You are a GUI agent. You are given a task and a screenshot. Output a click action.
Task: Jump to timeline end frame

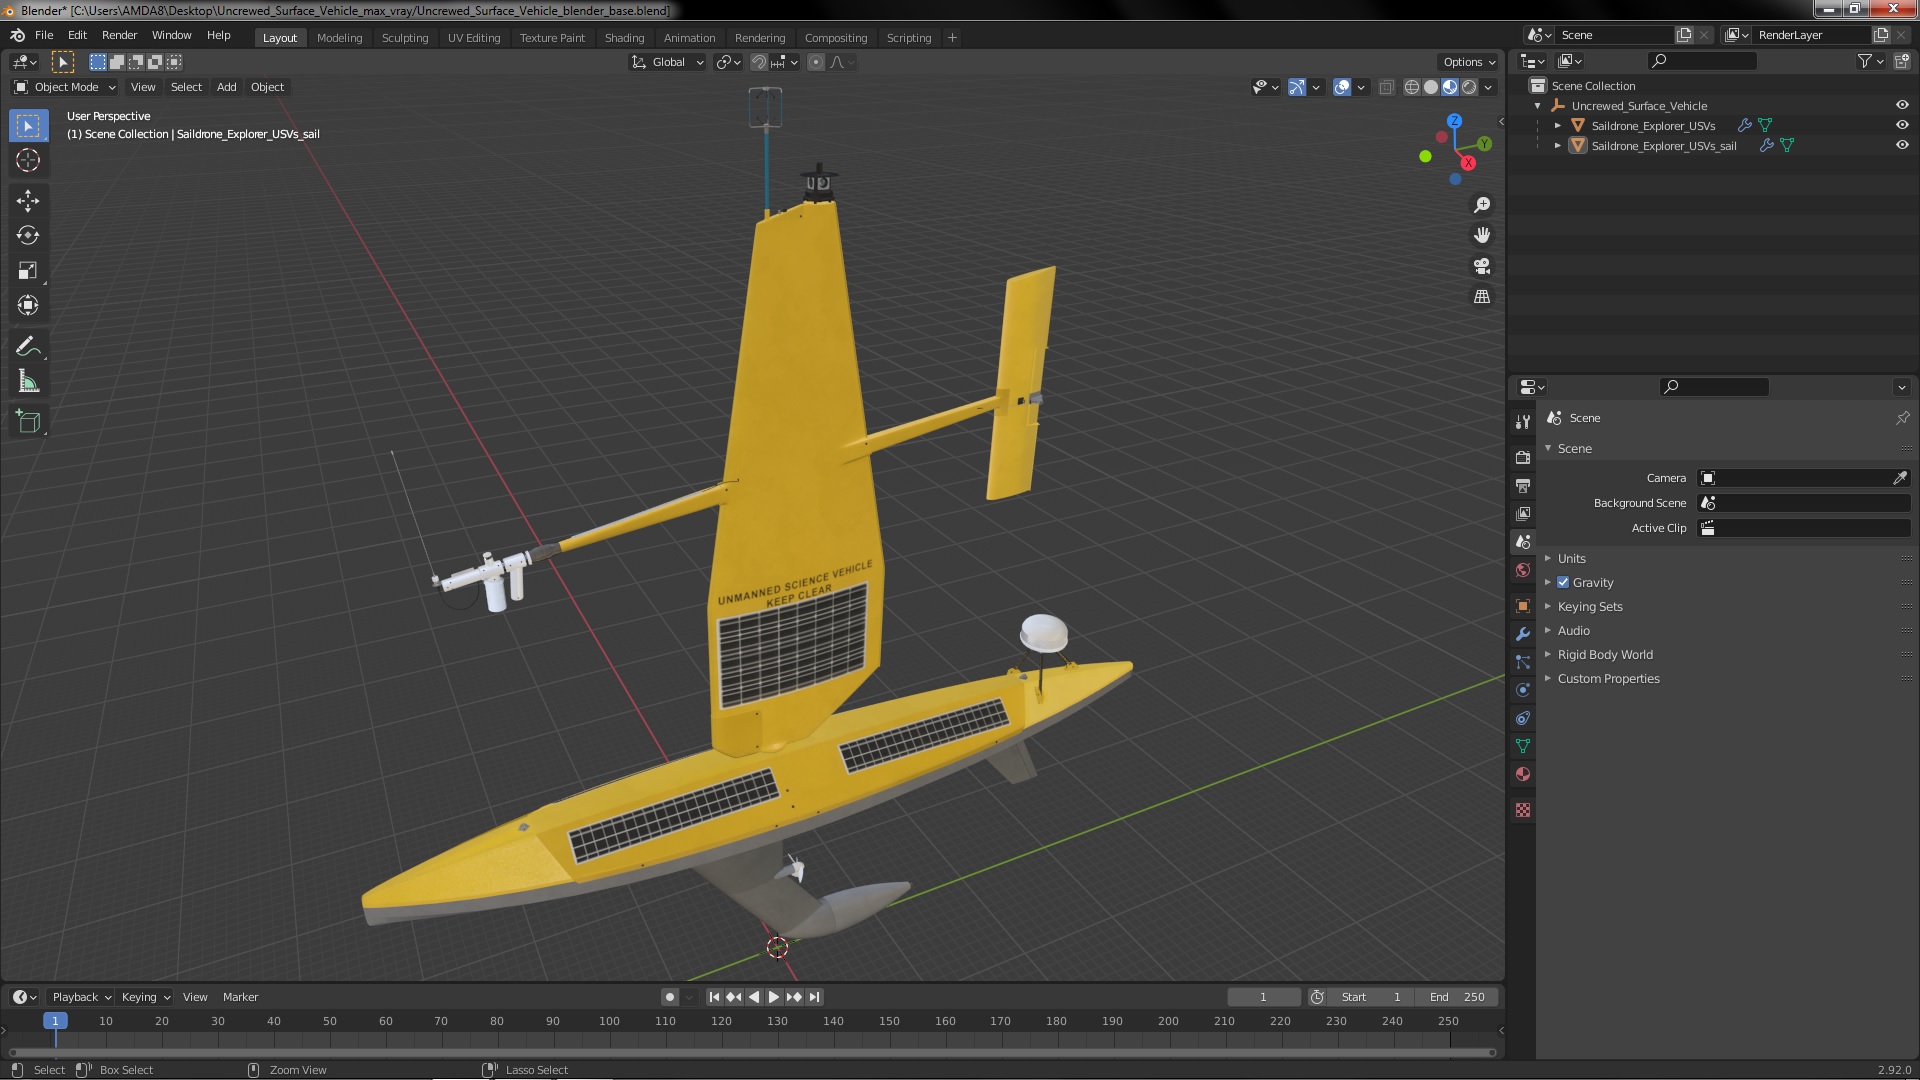814,997
